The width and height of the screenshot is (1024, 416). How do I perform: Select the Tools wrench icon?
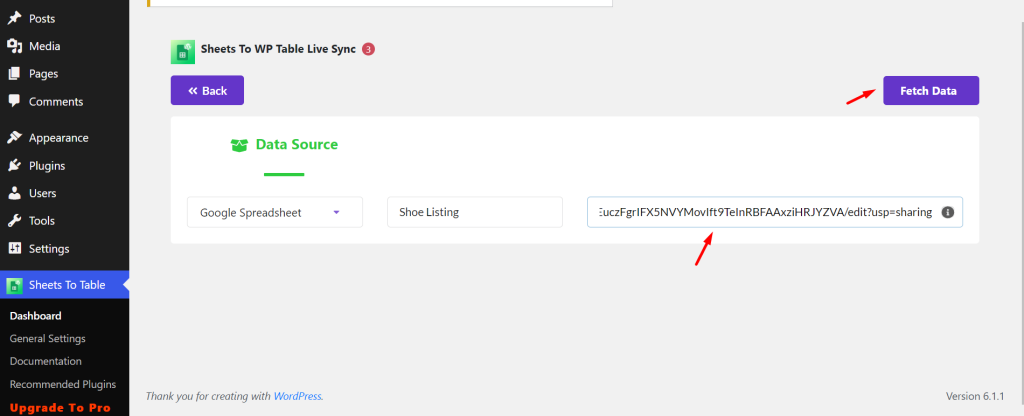tap(14, 221)
